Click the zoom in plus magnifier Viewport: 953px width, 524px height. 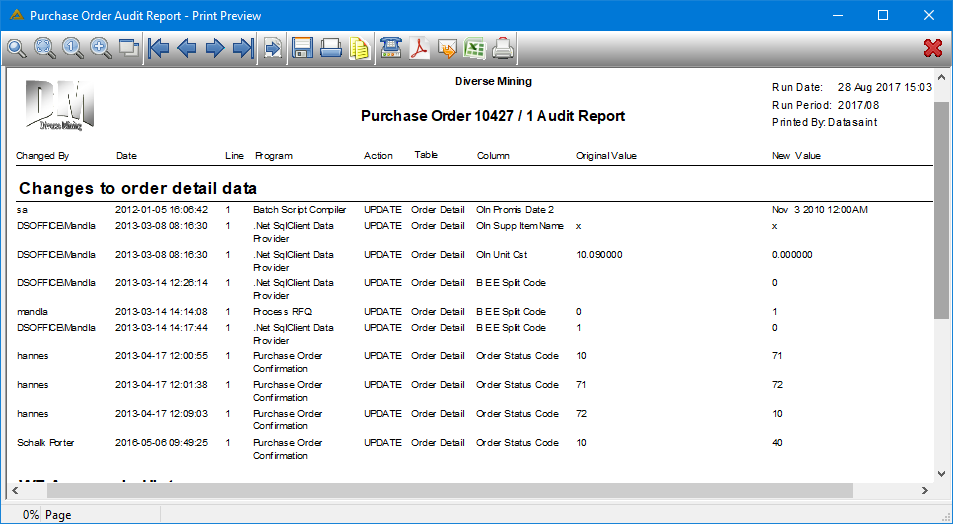point(101,49)
